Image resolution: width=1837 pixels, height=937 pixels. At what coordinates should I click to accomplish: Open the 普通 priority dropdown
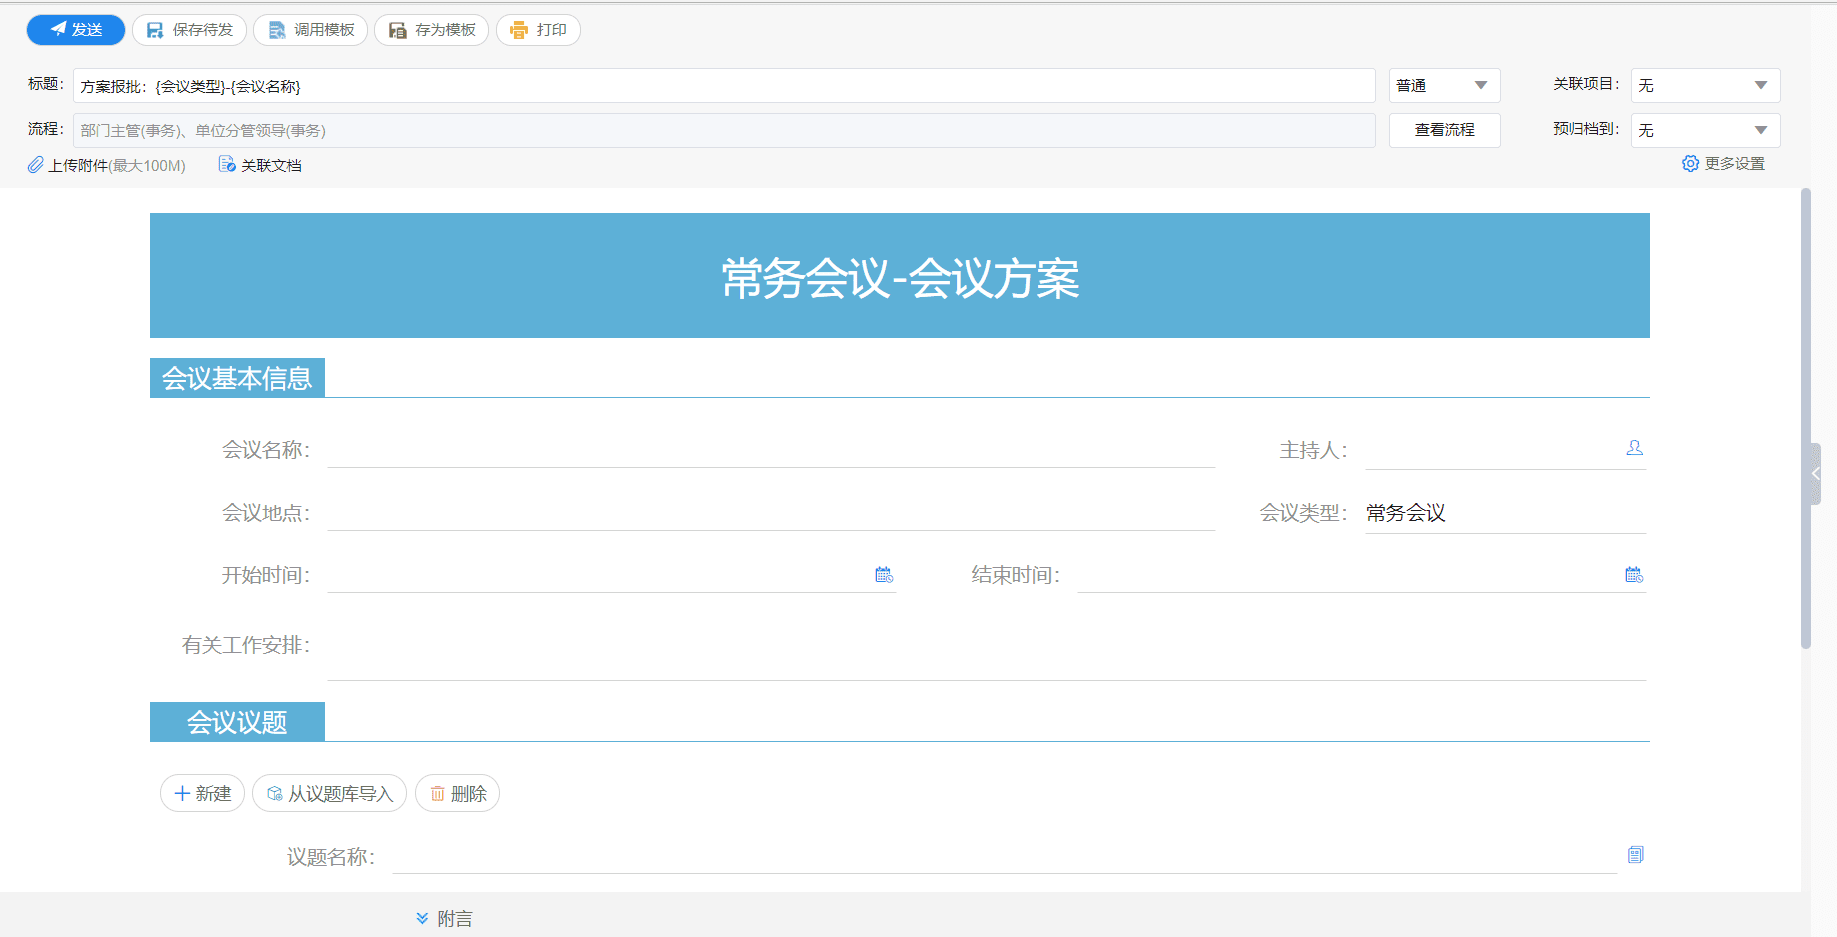[x=1444, y=86]
